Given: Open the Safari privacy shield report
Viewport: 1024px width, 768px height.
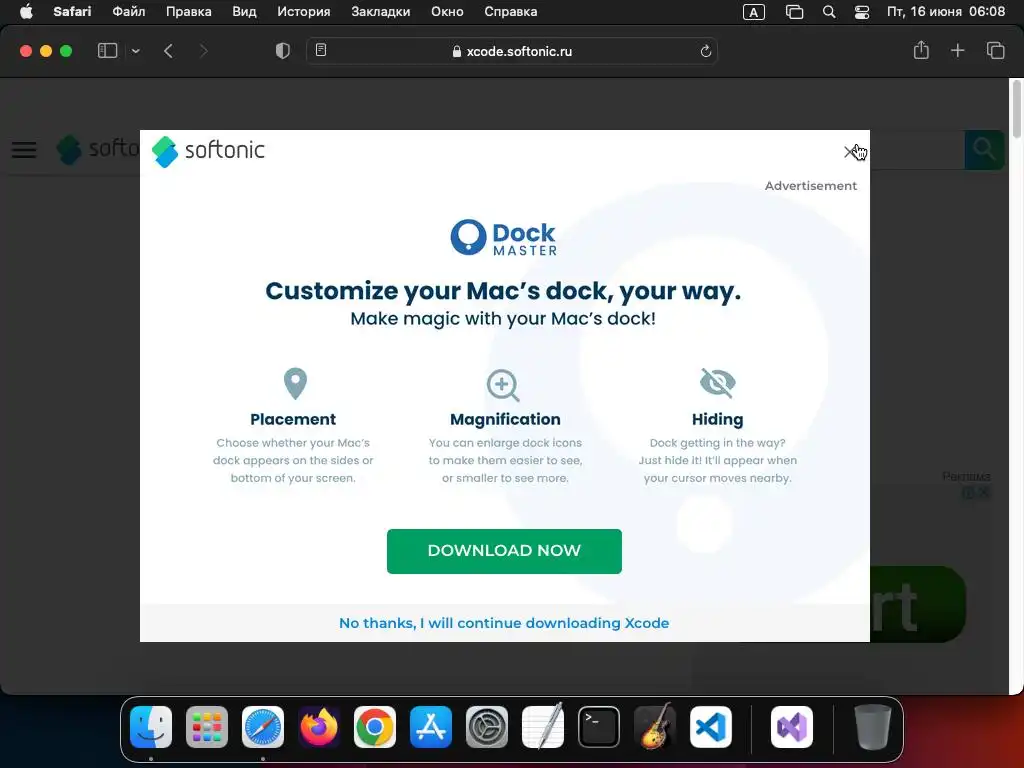Looking at the screenshot, I should pyautogui.click(x=283, y=51).
